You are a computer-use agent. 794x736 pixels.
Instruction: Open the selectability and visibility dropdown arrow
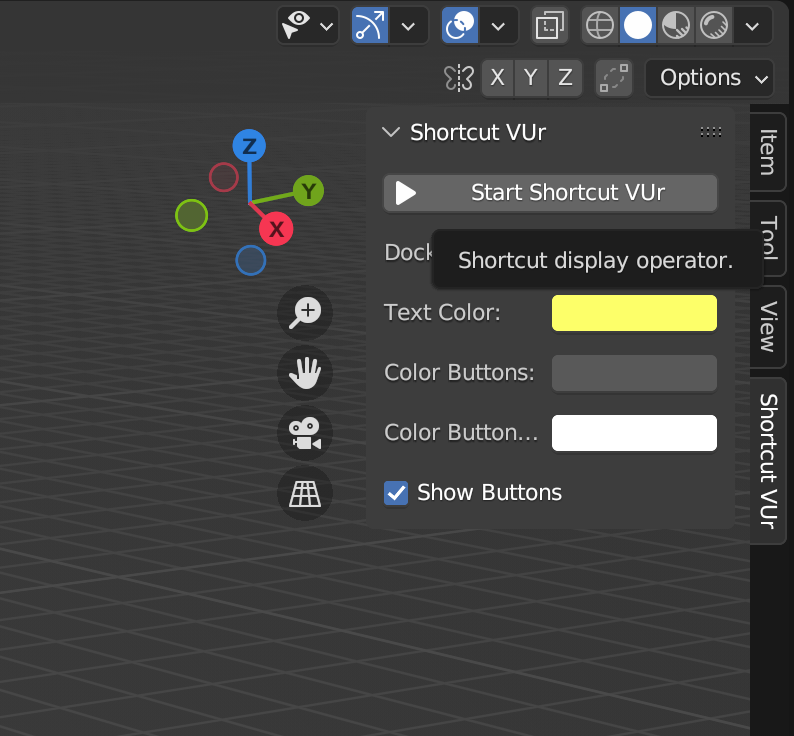click(327, 26)
